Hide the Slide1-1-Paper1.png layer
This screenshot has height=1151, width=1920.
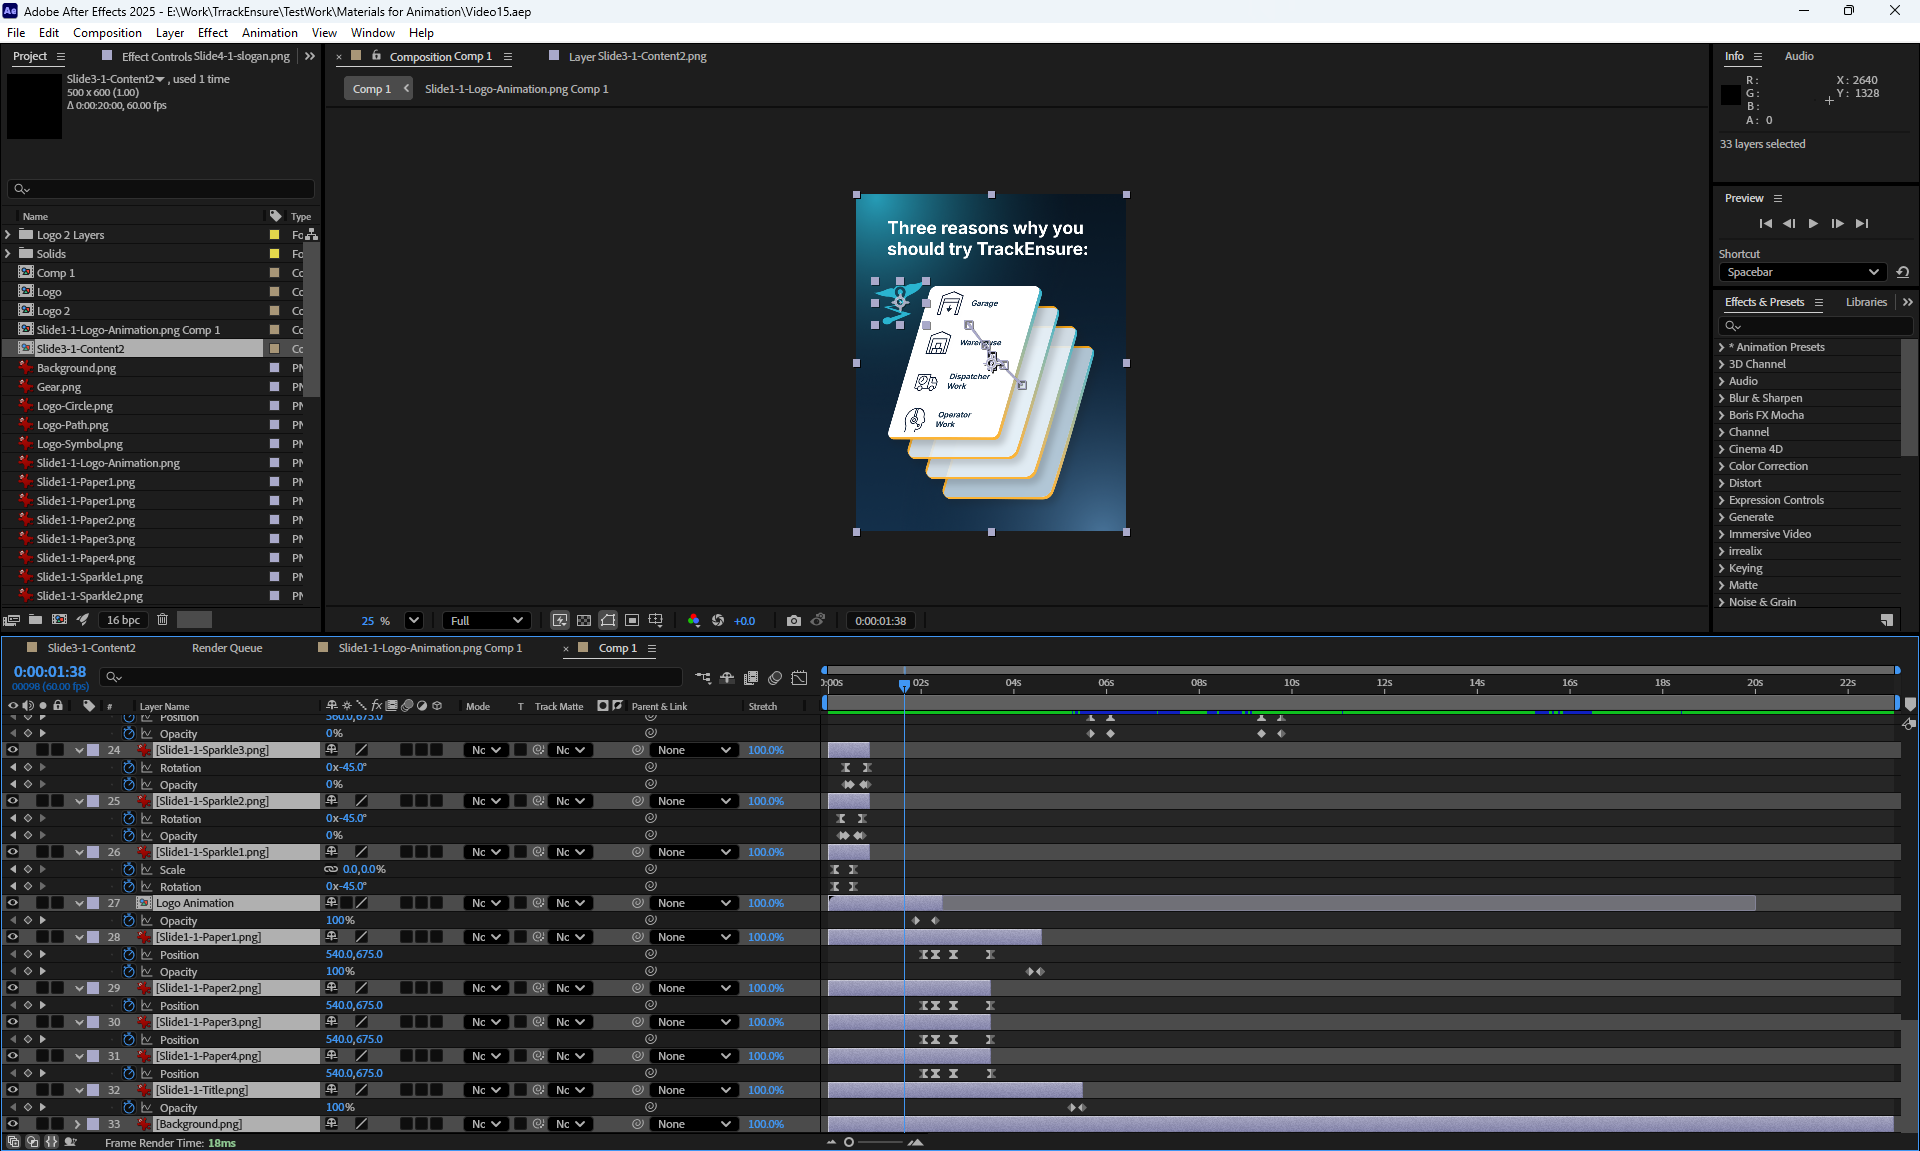(13, 937)
